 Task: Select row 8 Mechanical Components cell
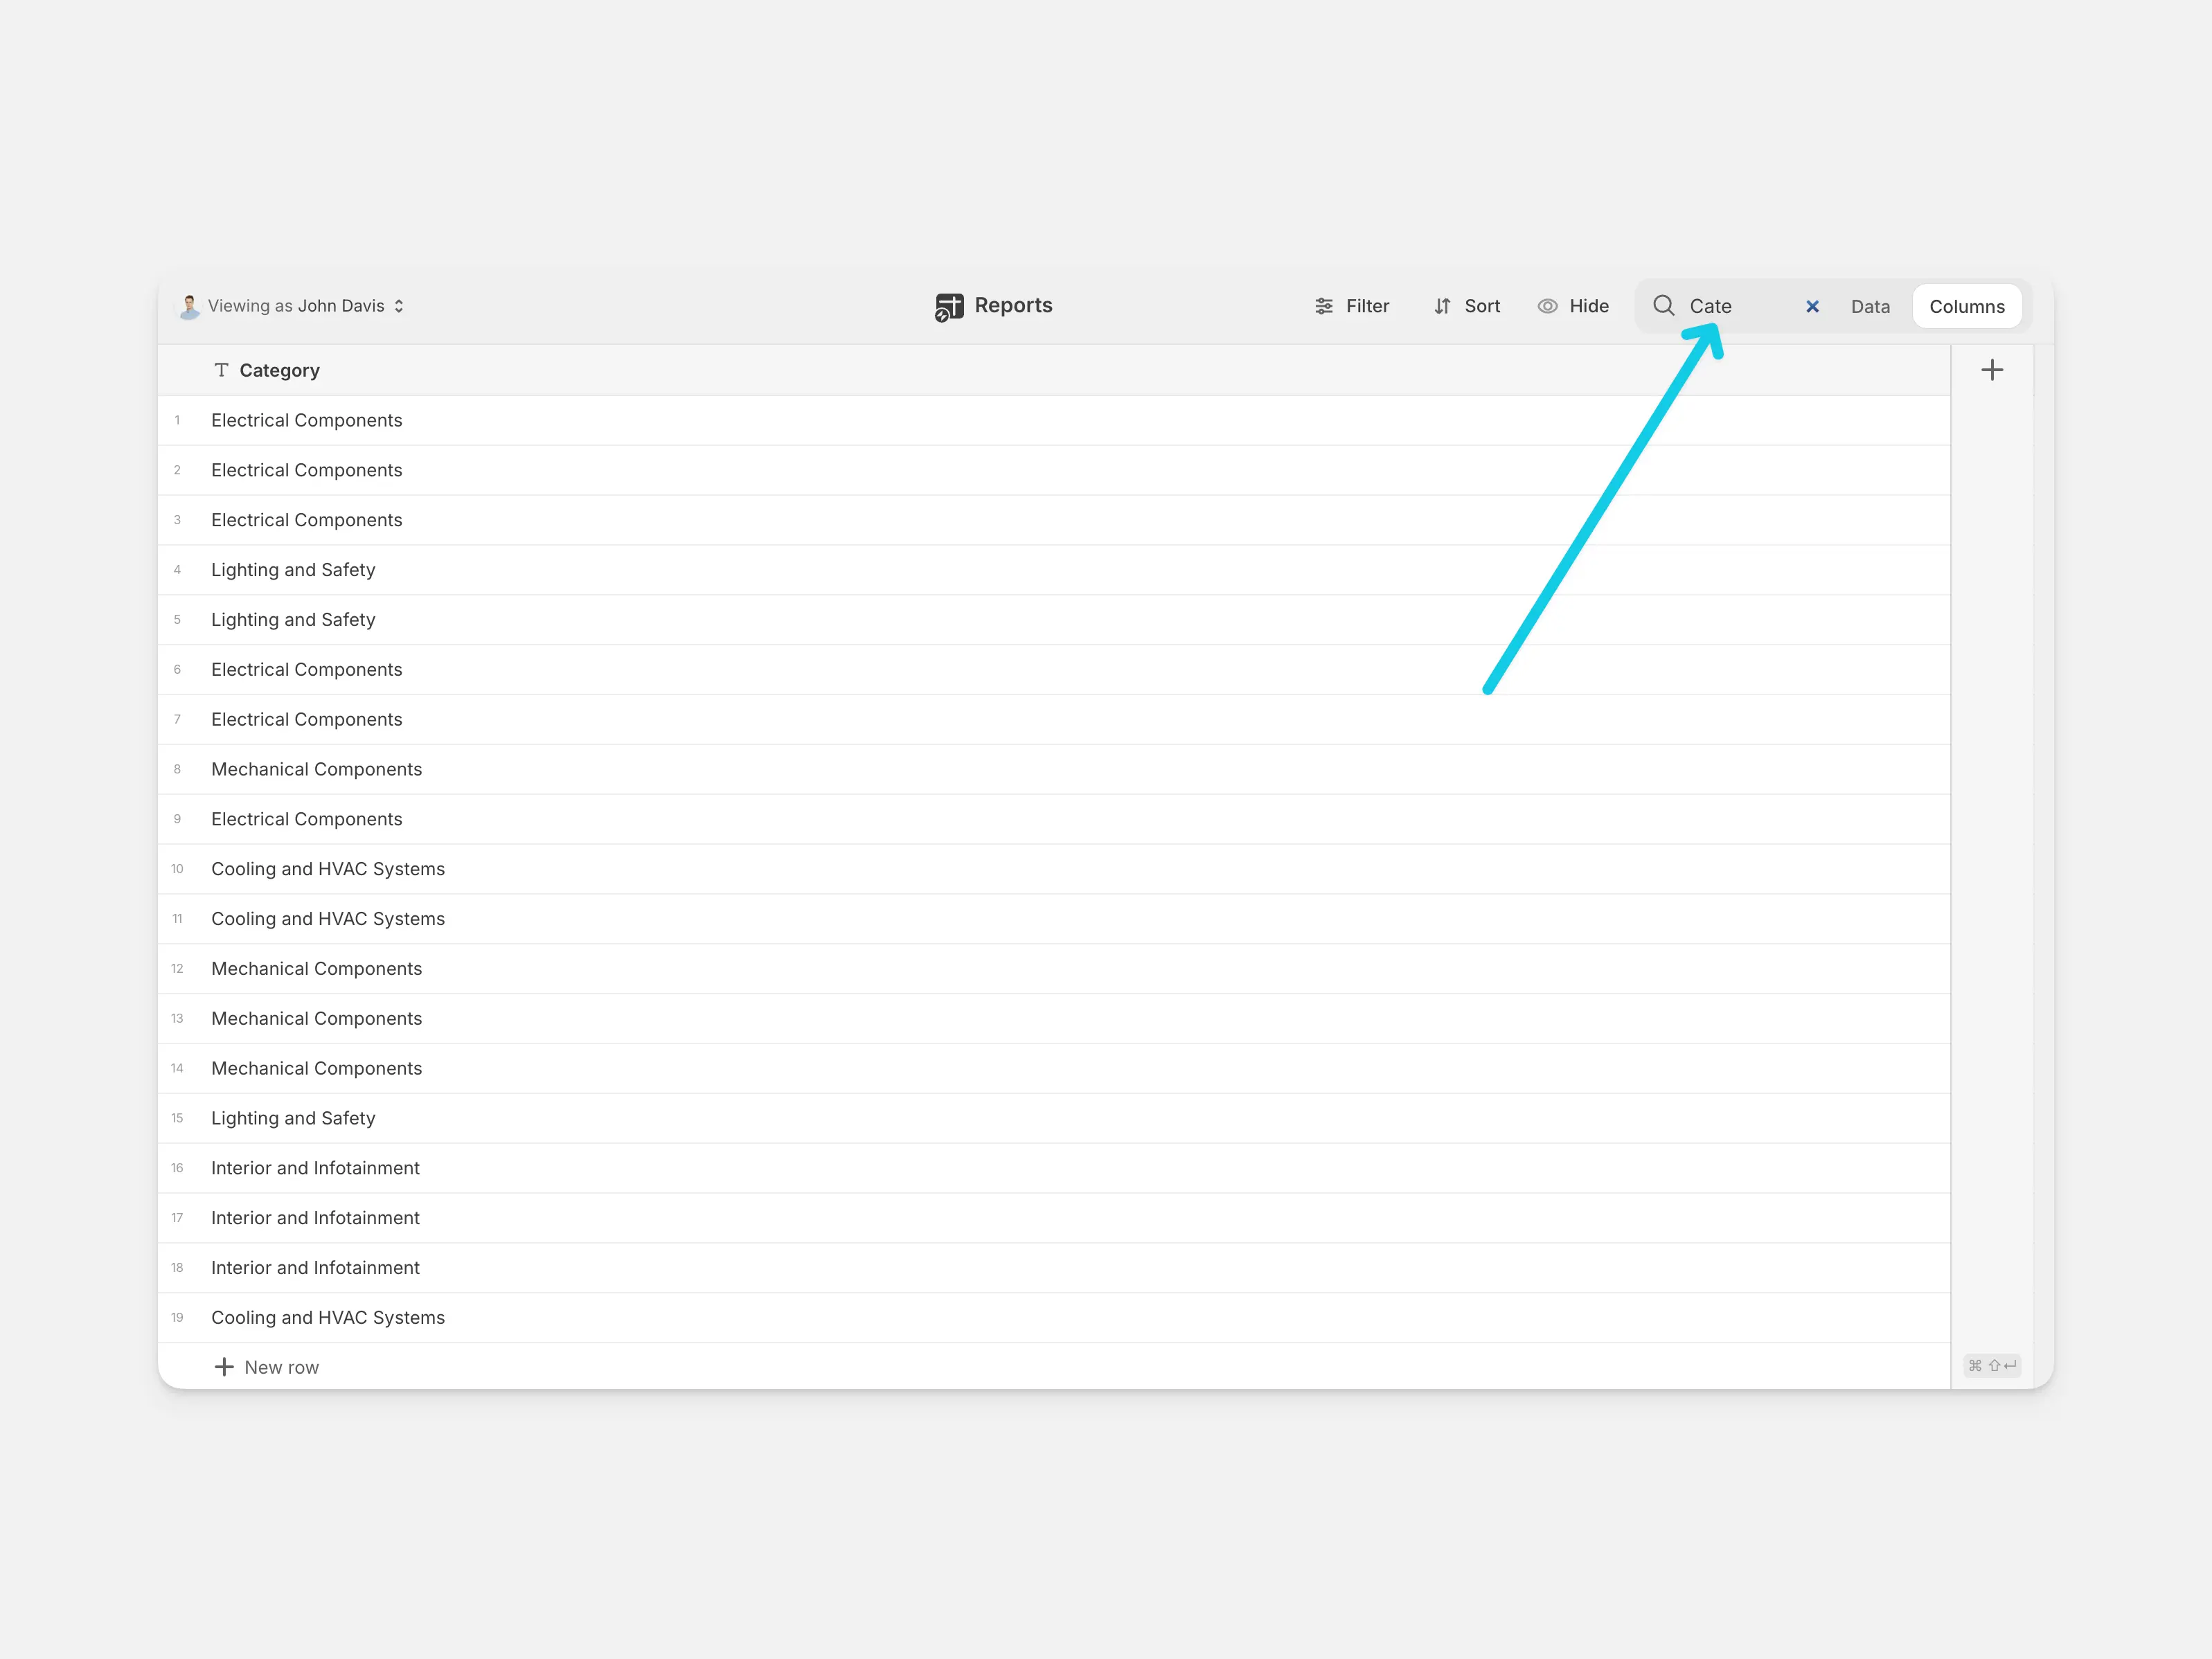pyautogui.click(x=1054, y=769)
